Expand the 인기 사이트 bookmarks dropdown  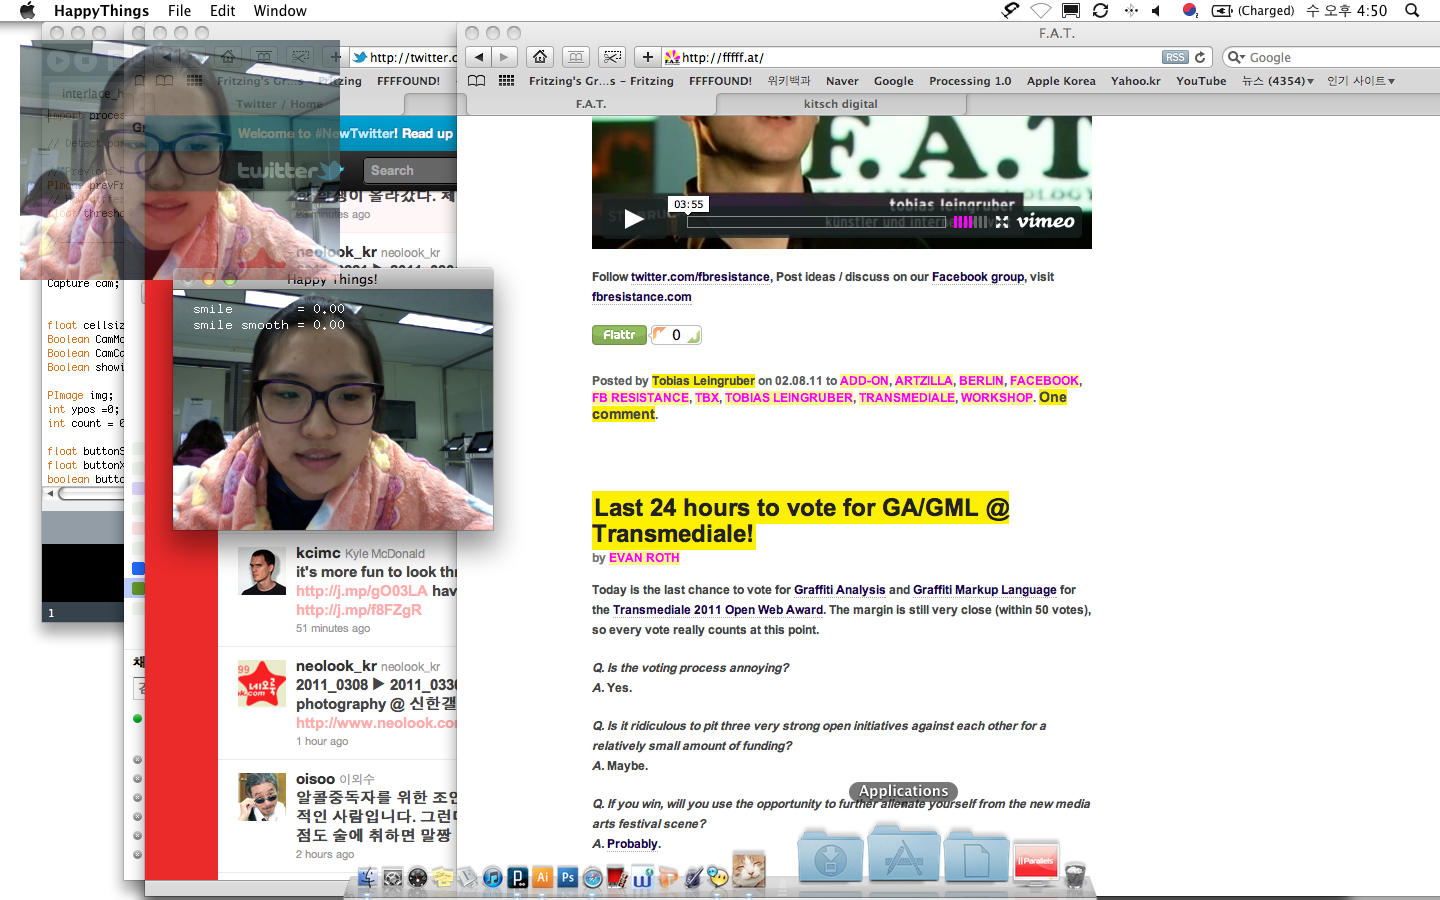pyautogui.click(x=1360, y=81)
